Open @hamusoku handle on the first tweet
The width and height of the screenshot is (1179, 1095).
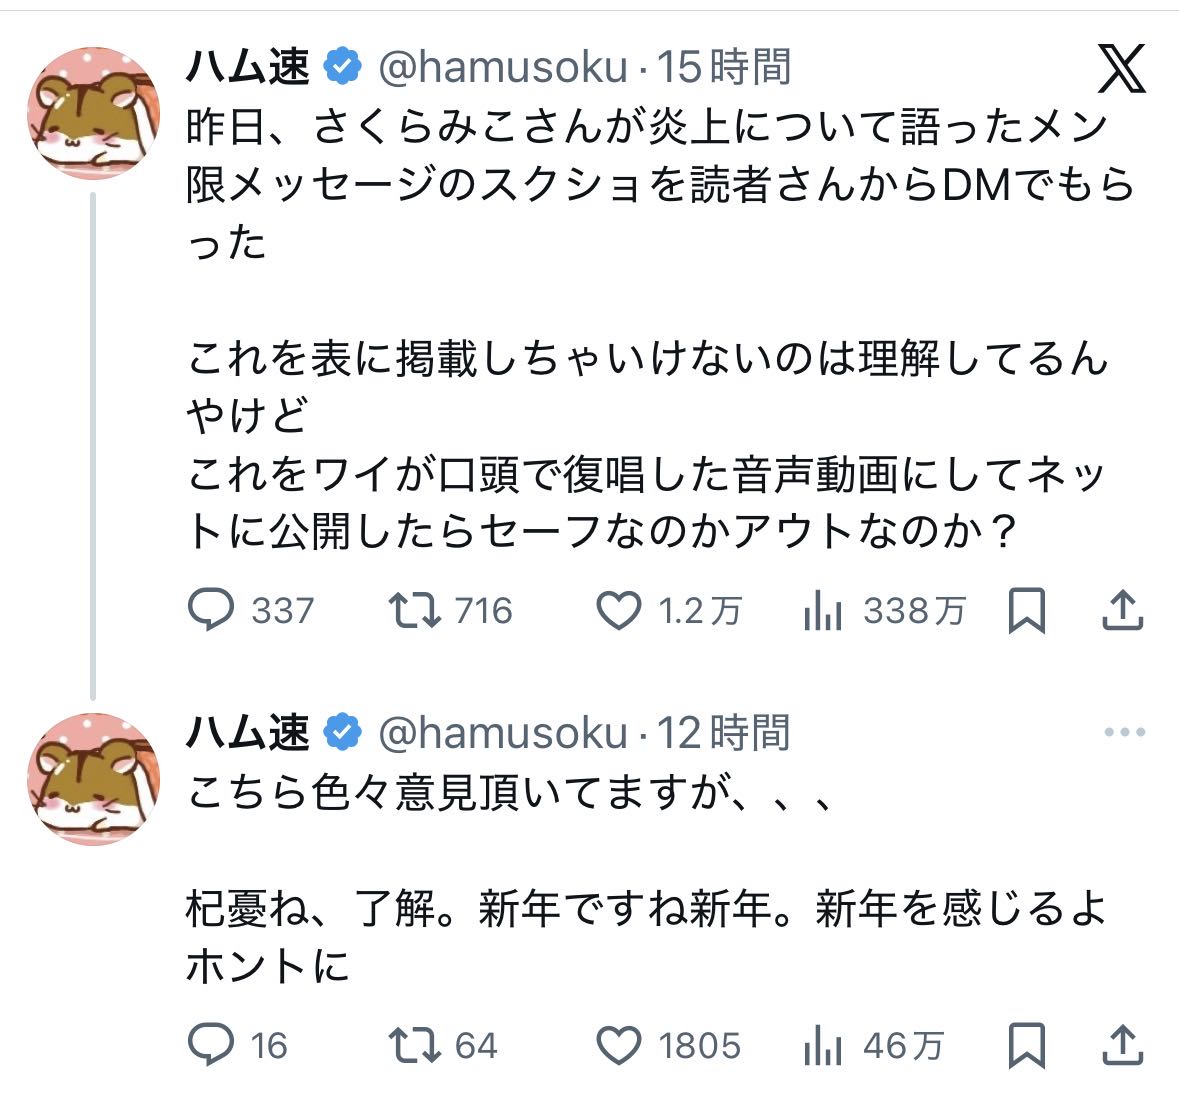[502, 68]
